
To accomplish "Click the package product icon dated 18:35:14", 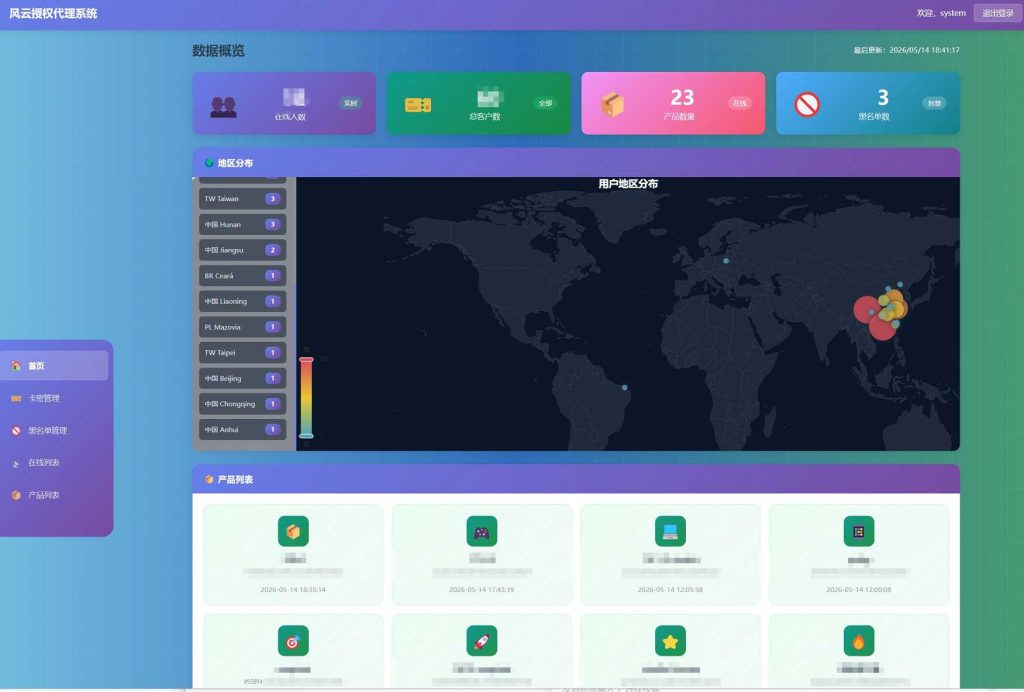I will coord(293,531).
